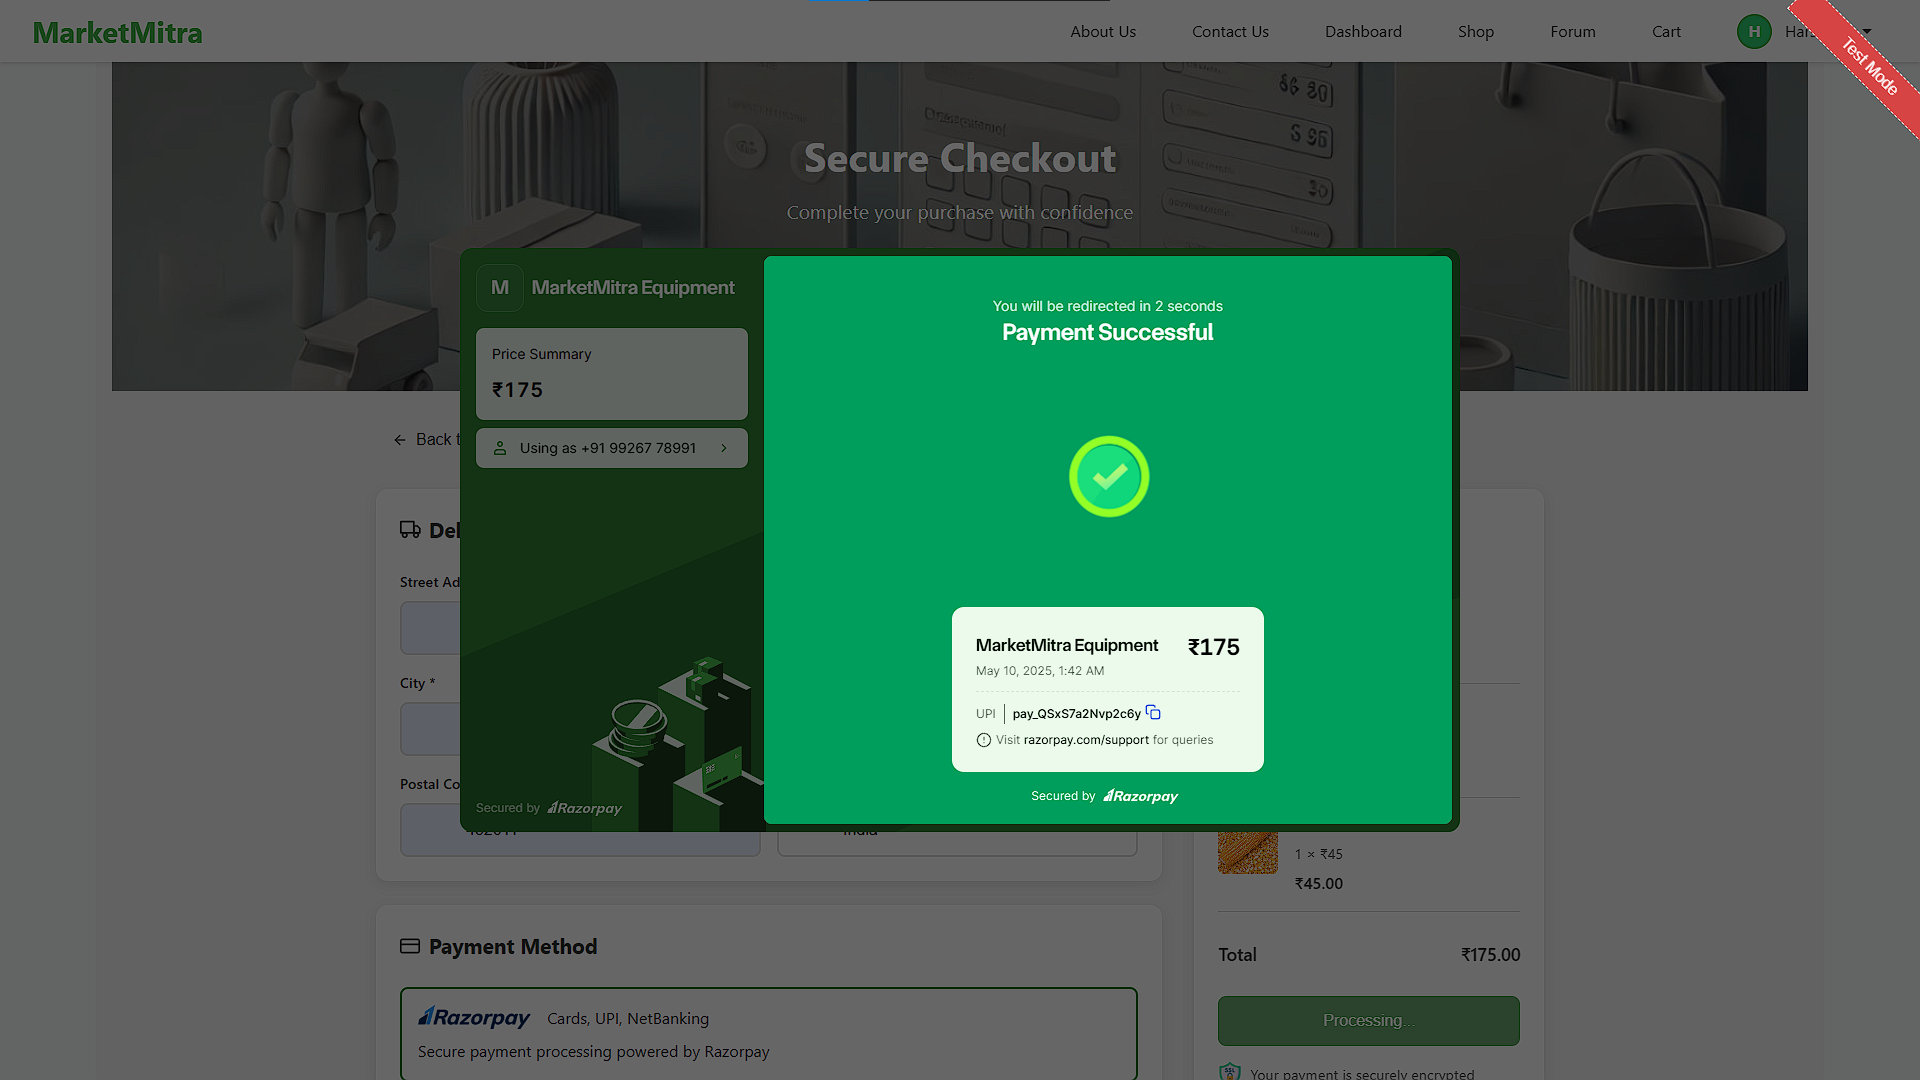
Task: Click the Razorpay logo under the receipt card
Action: tap(1140, 796)
